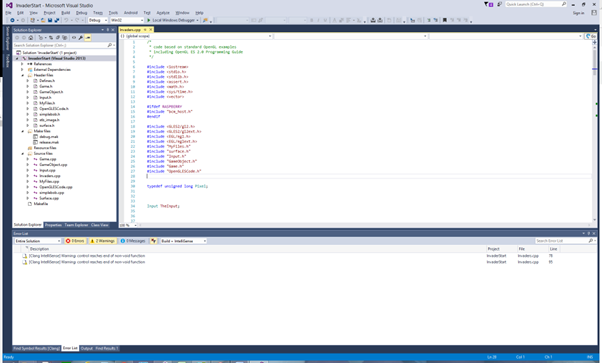Switch to Find Results 1 tab
Image resolution: width=602 pixels, height=363 pixels.
(107, 348)
